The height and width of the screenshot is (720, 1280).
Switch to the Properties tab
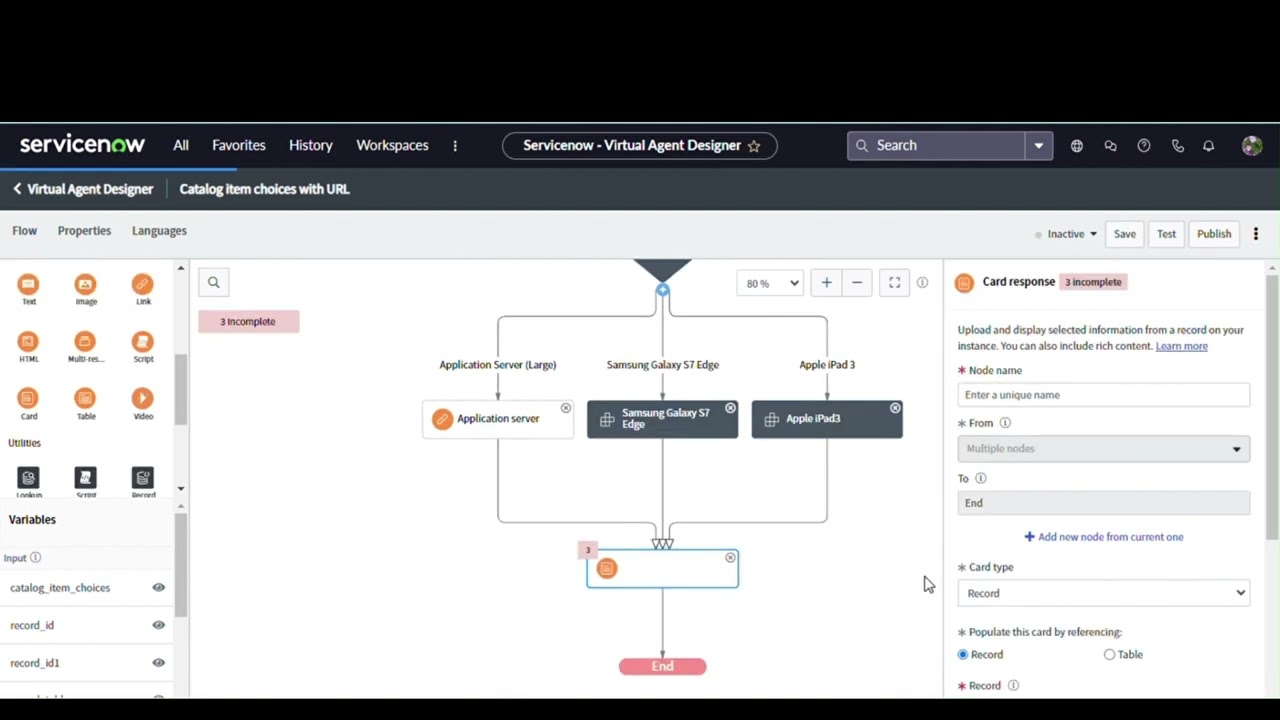click(x=84, y=231)
